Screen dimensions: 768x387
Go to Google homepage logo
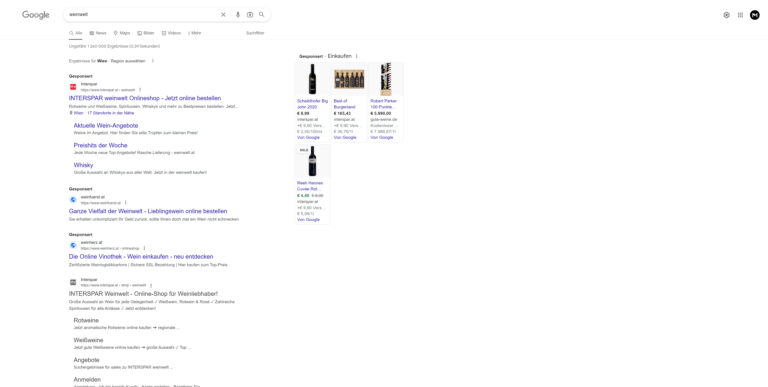(36, 15)
